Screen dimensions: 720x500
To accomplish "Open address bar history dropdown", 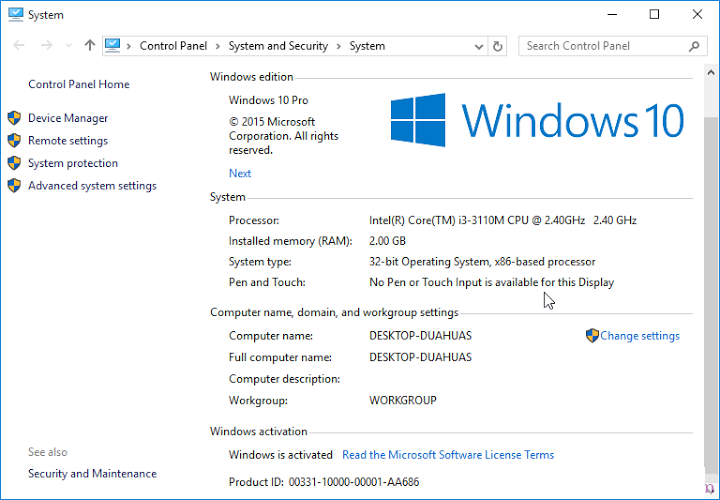I will 478,46.
